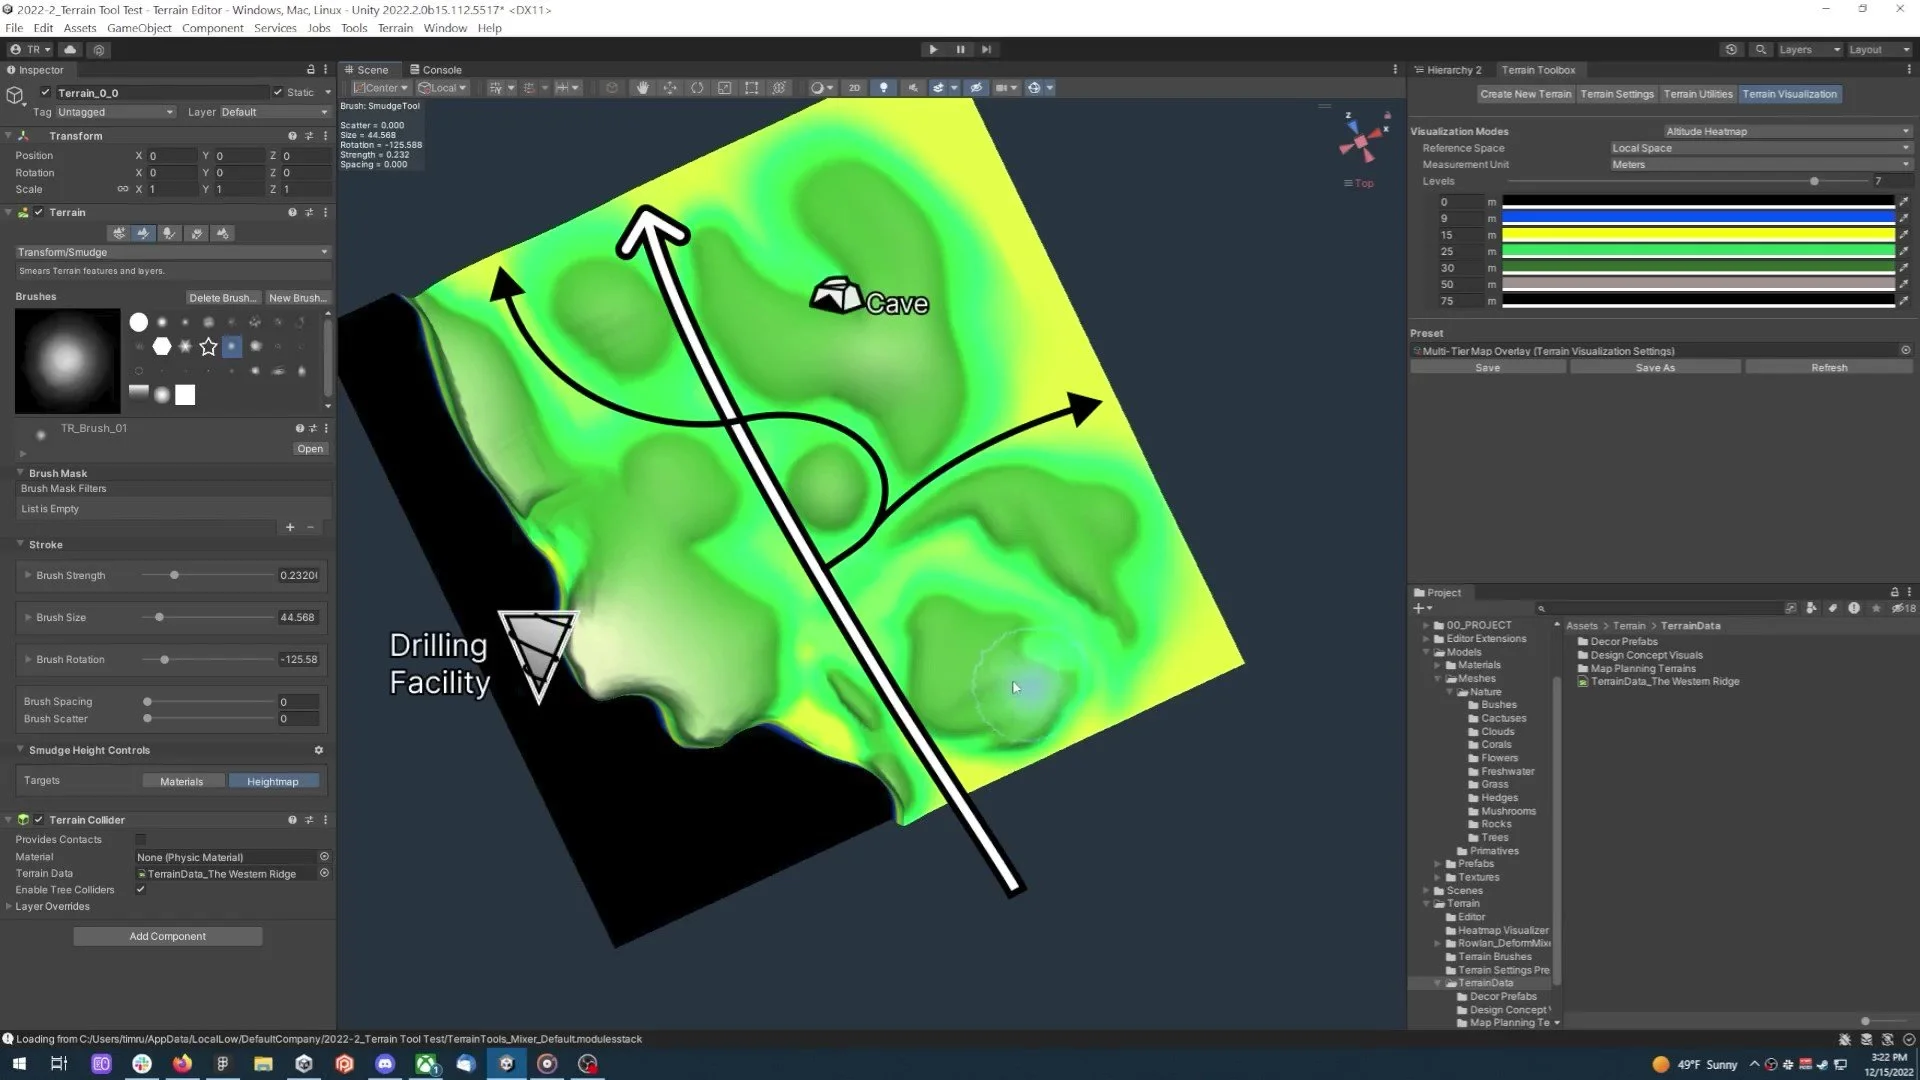Select the Move tool in scene toolbar
The width and height of the screenshot is (1920, 1080).
click(x=669, y=88)
